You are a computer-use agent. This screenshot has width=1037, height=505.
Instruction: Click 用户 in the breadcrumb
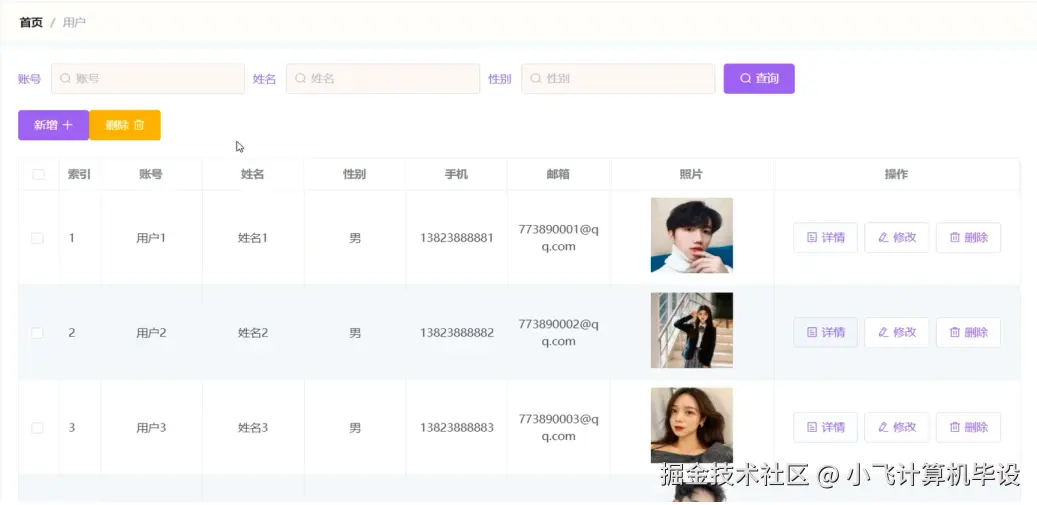click(74, 22)
